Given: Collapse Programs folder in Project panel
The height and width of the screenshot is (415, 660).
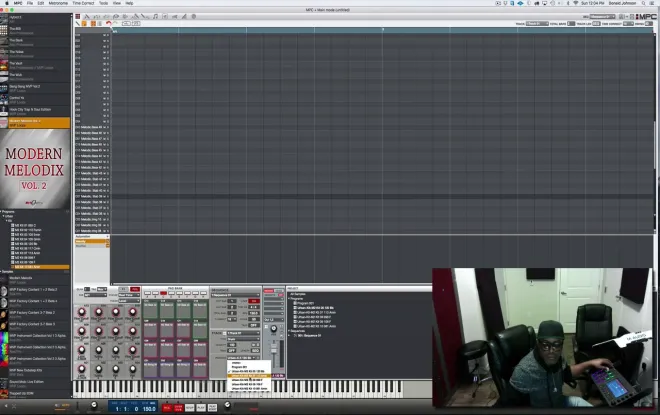Looking at the screenshot, I should (x=289, y=298).
